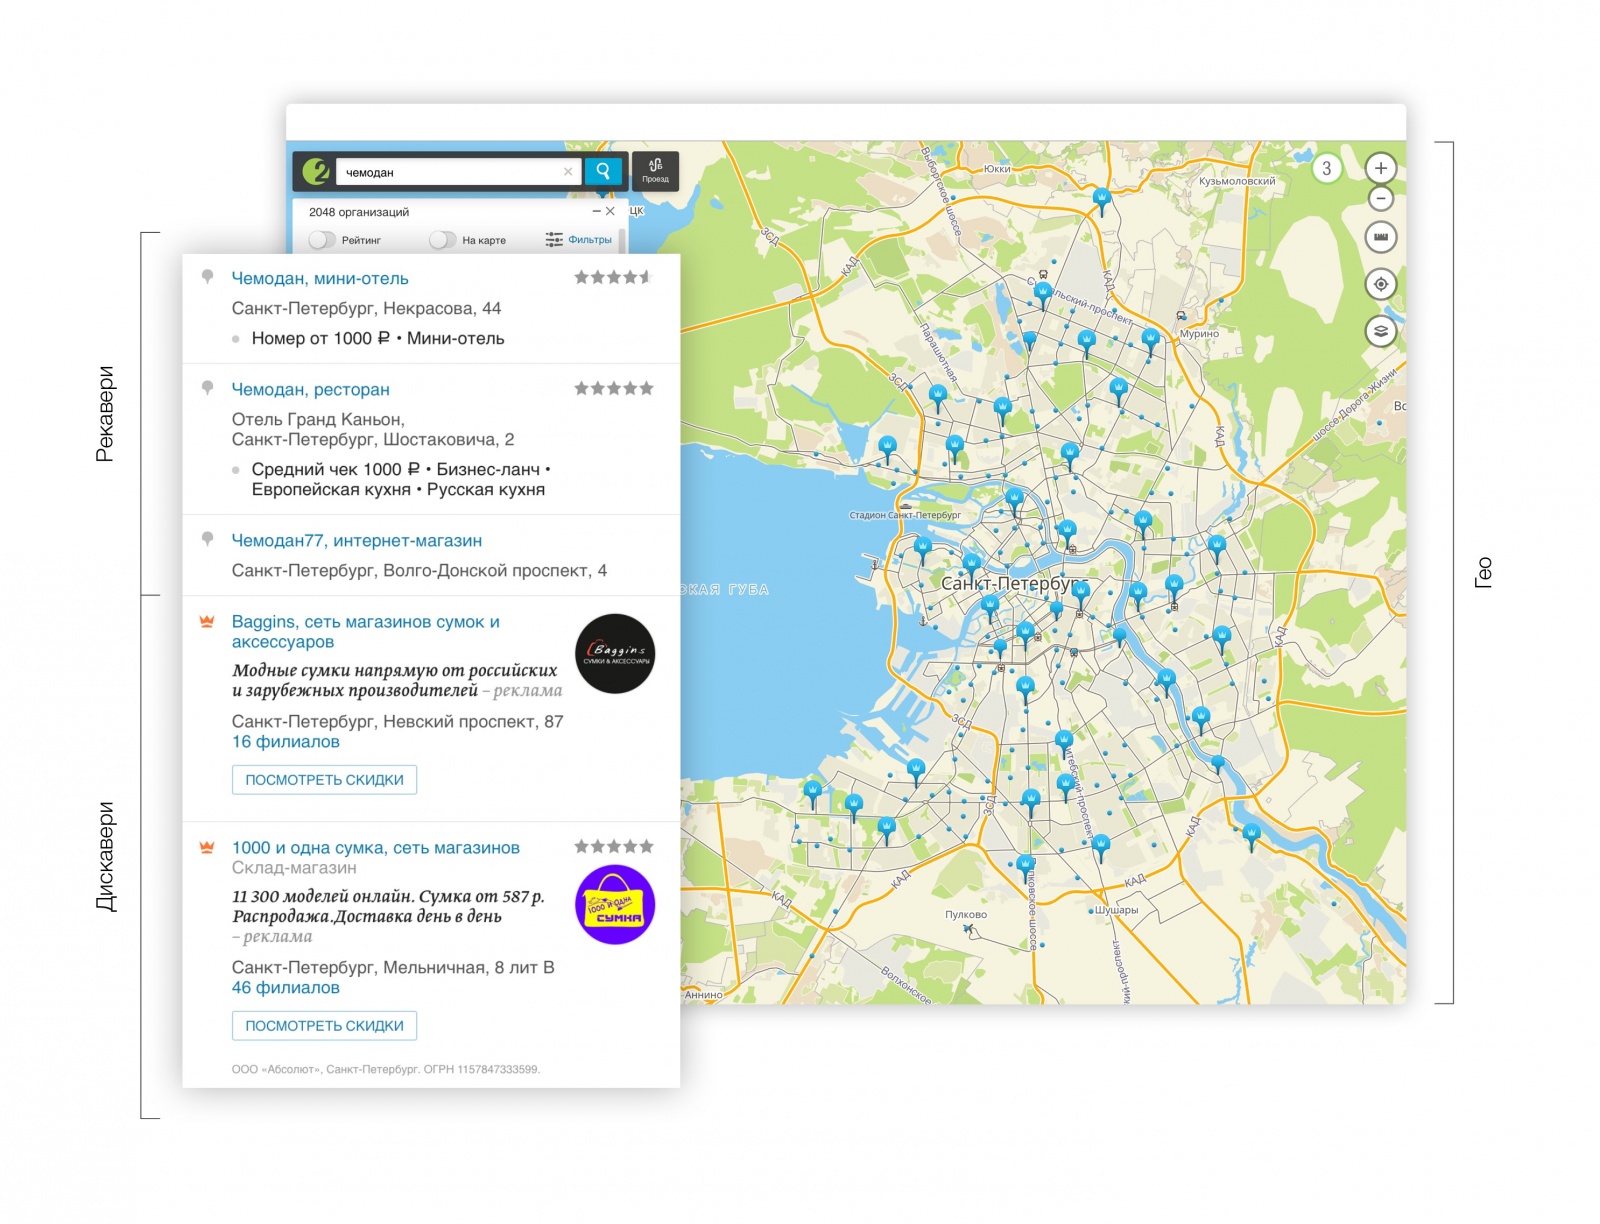
Task: Open the Фильтры filter settings
Action: tap(579, 240)
